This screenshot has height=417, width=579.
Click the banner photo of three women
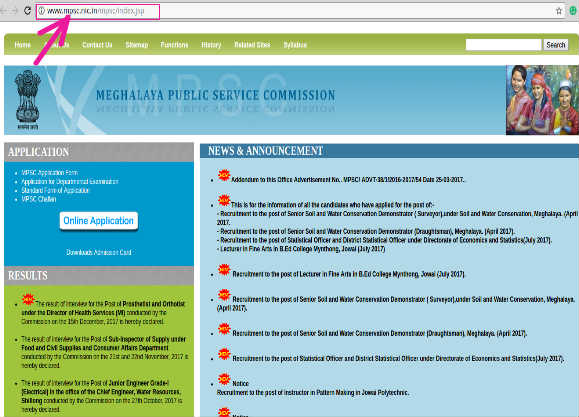point(542,100)
